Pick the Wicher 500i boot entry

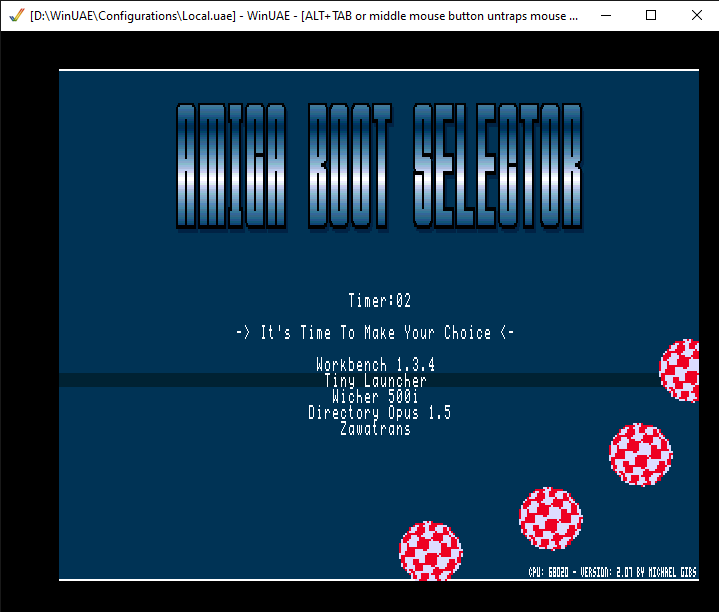pyautogui.click(x=375, y=396)
